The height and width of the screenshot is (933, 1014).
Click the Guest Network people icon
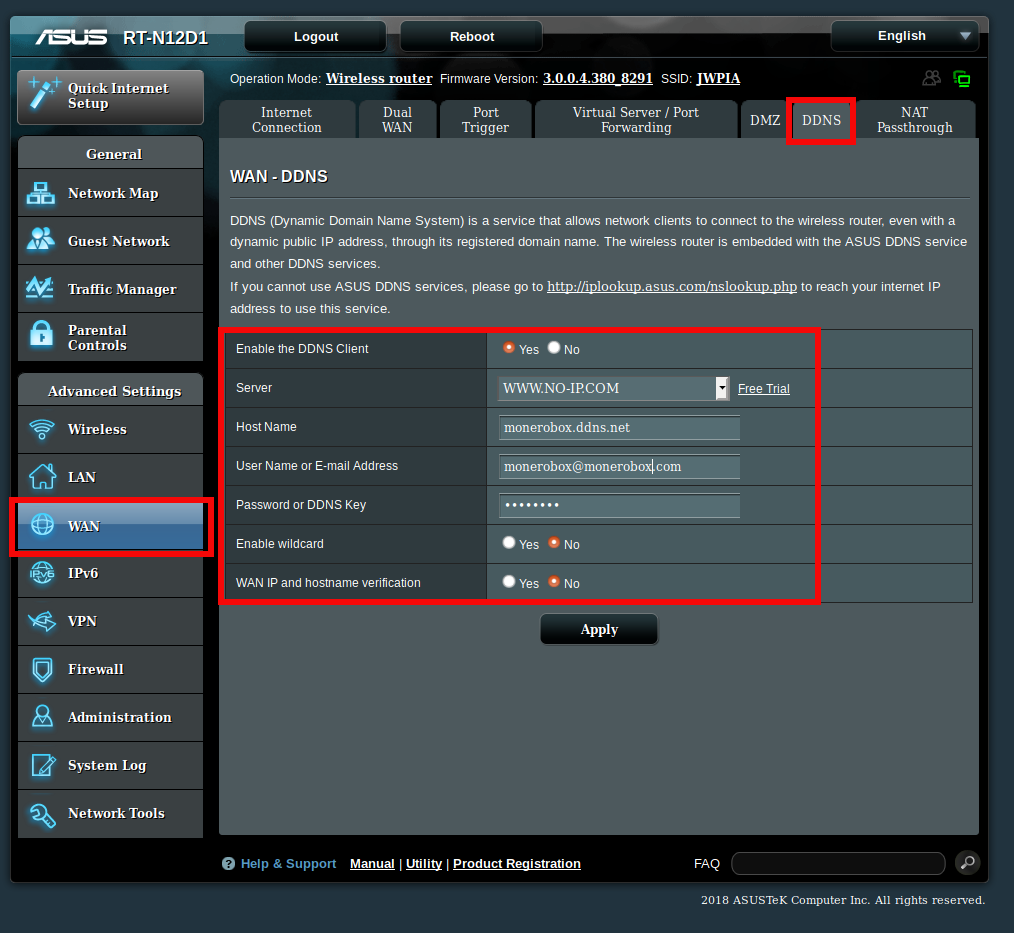coord(41,239)
